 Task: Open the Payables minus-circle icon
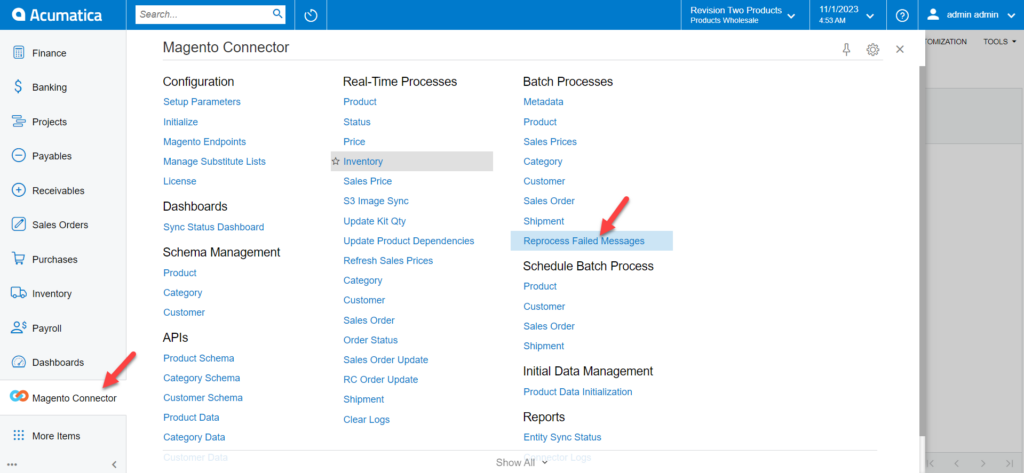pos(18,156)
